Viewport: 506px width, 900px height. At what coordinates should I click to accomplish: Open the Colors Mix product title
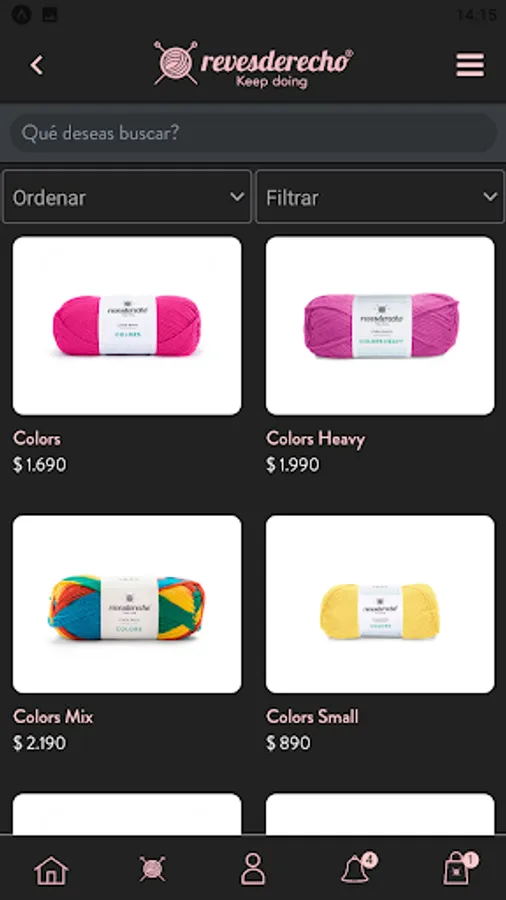pos(53,717)
